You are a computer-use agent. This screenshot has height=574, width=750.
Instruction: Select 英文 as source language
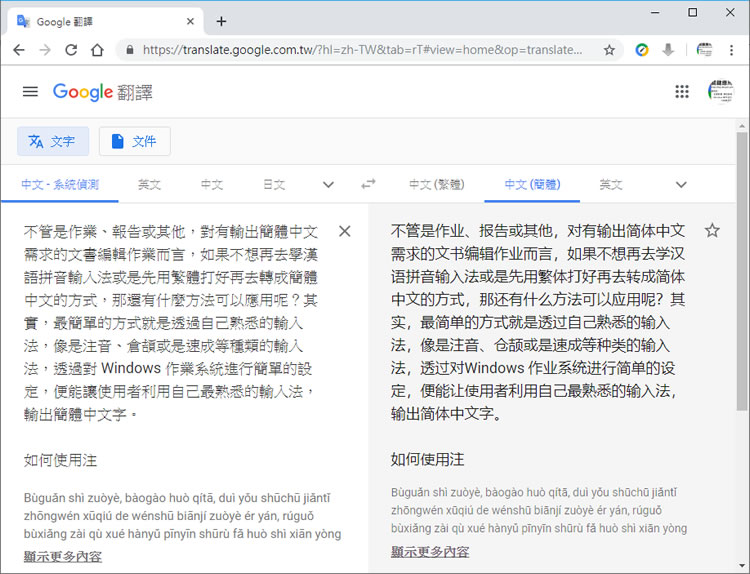149,185
